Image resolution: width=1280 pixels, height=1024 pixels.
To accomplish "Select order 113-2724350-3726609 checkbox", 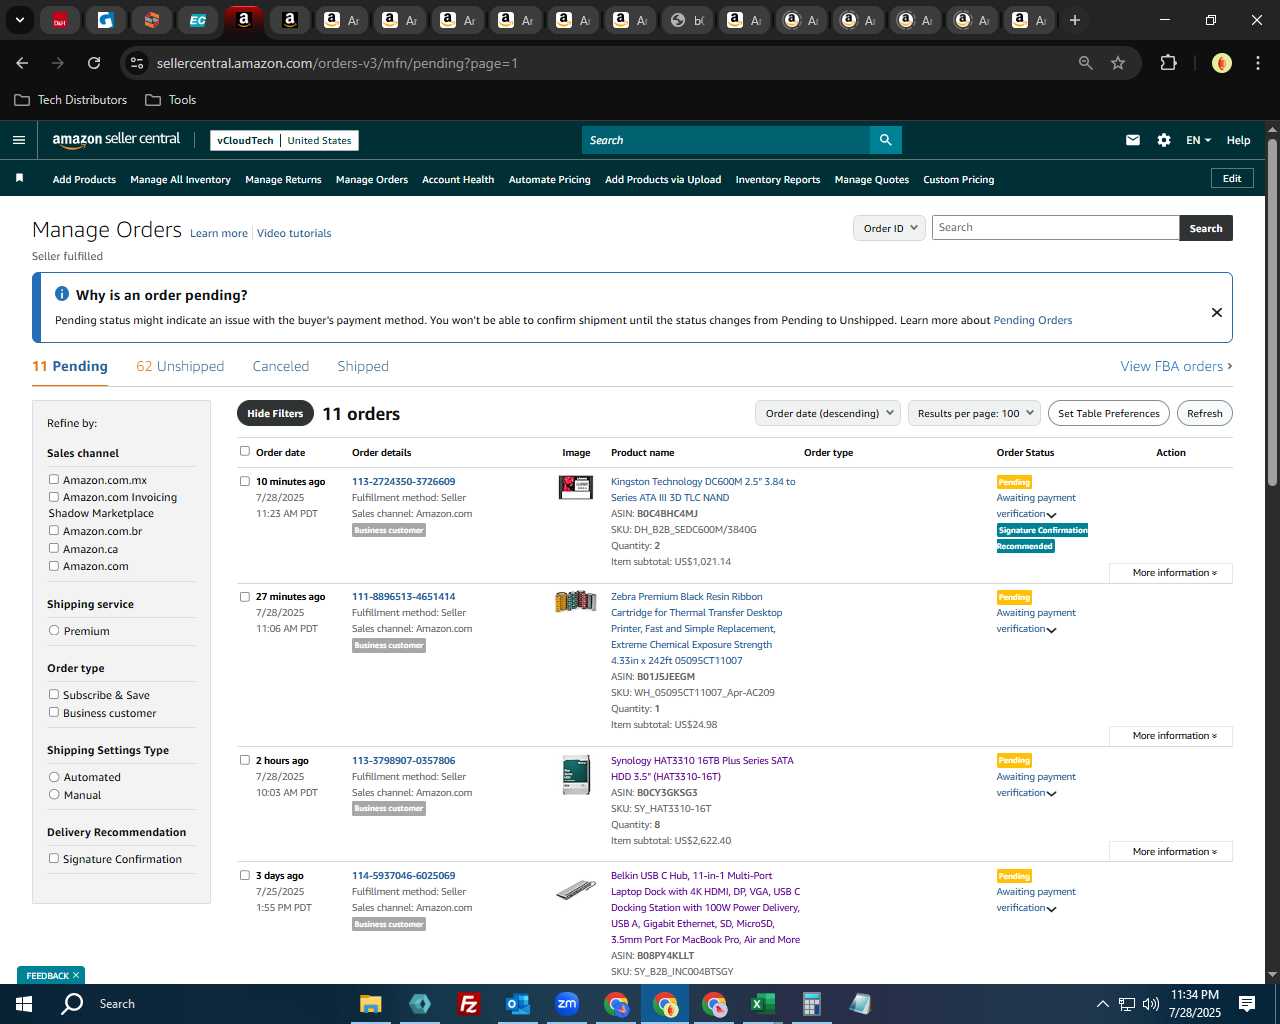I will pos(245,481).
